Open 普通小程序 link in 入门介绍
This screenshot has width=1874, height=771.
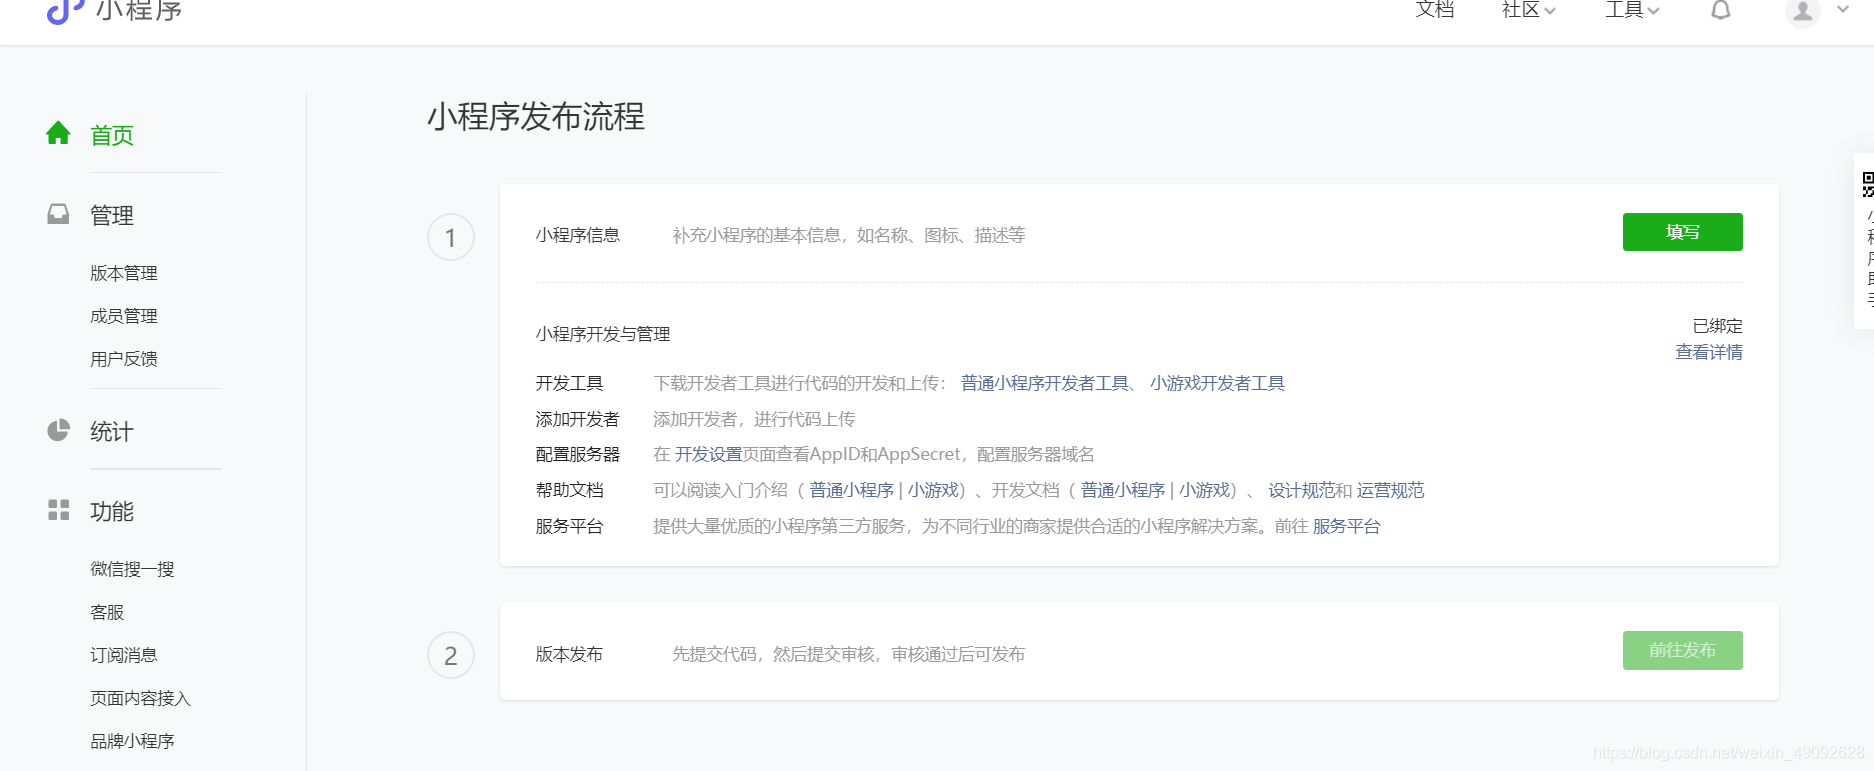(852, 490)
